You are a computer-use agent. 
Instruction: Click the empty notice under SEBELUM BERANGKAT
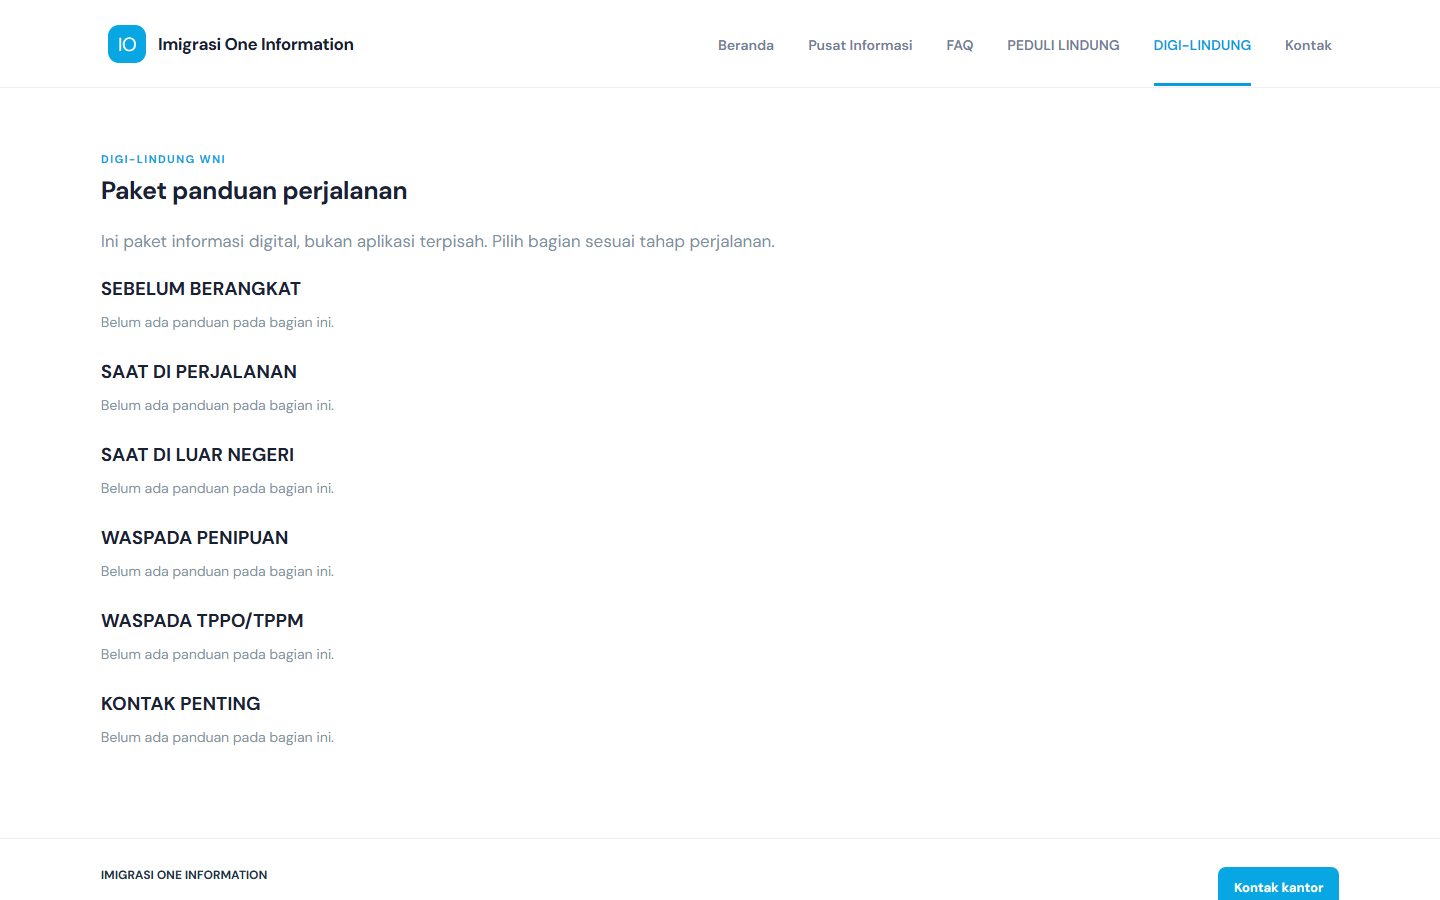(x=217, y=322)
